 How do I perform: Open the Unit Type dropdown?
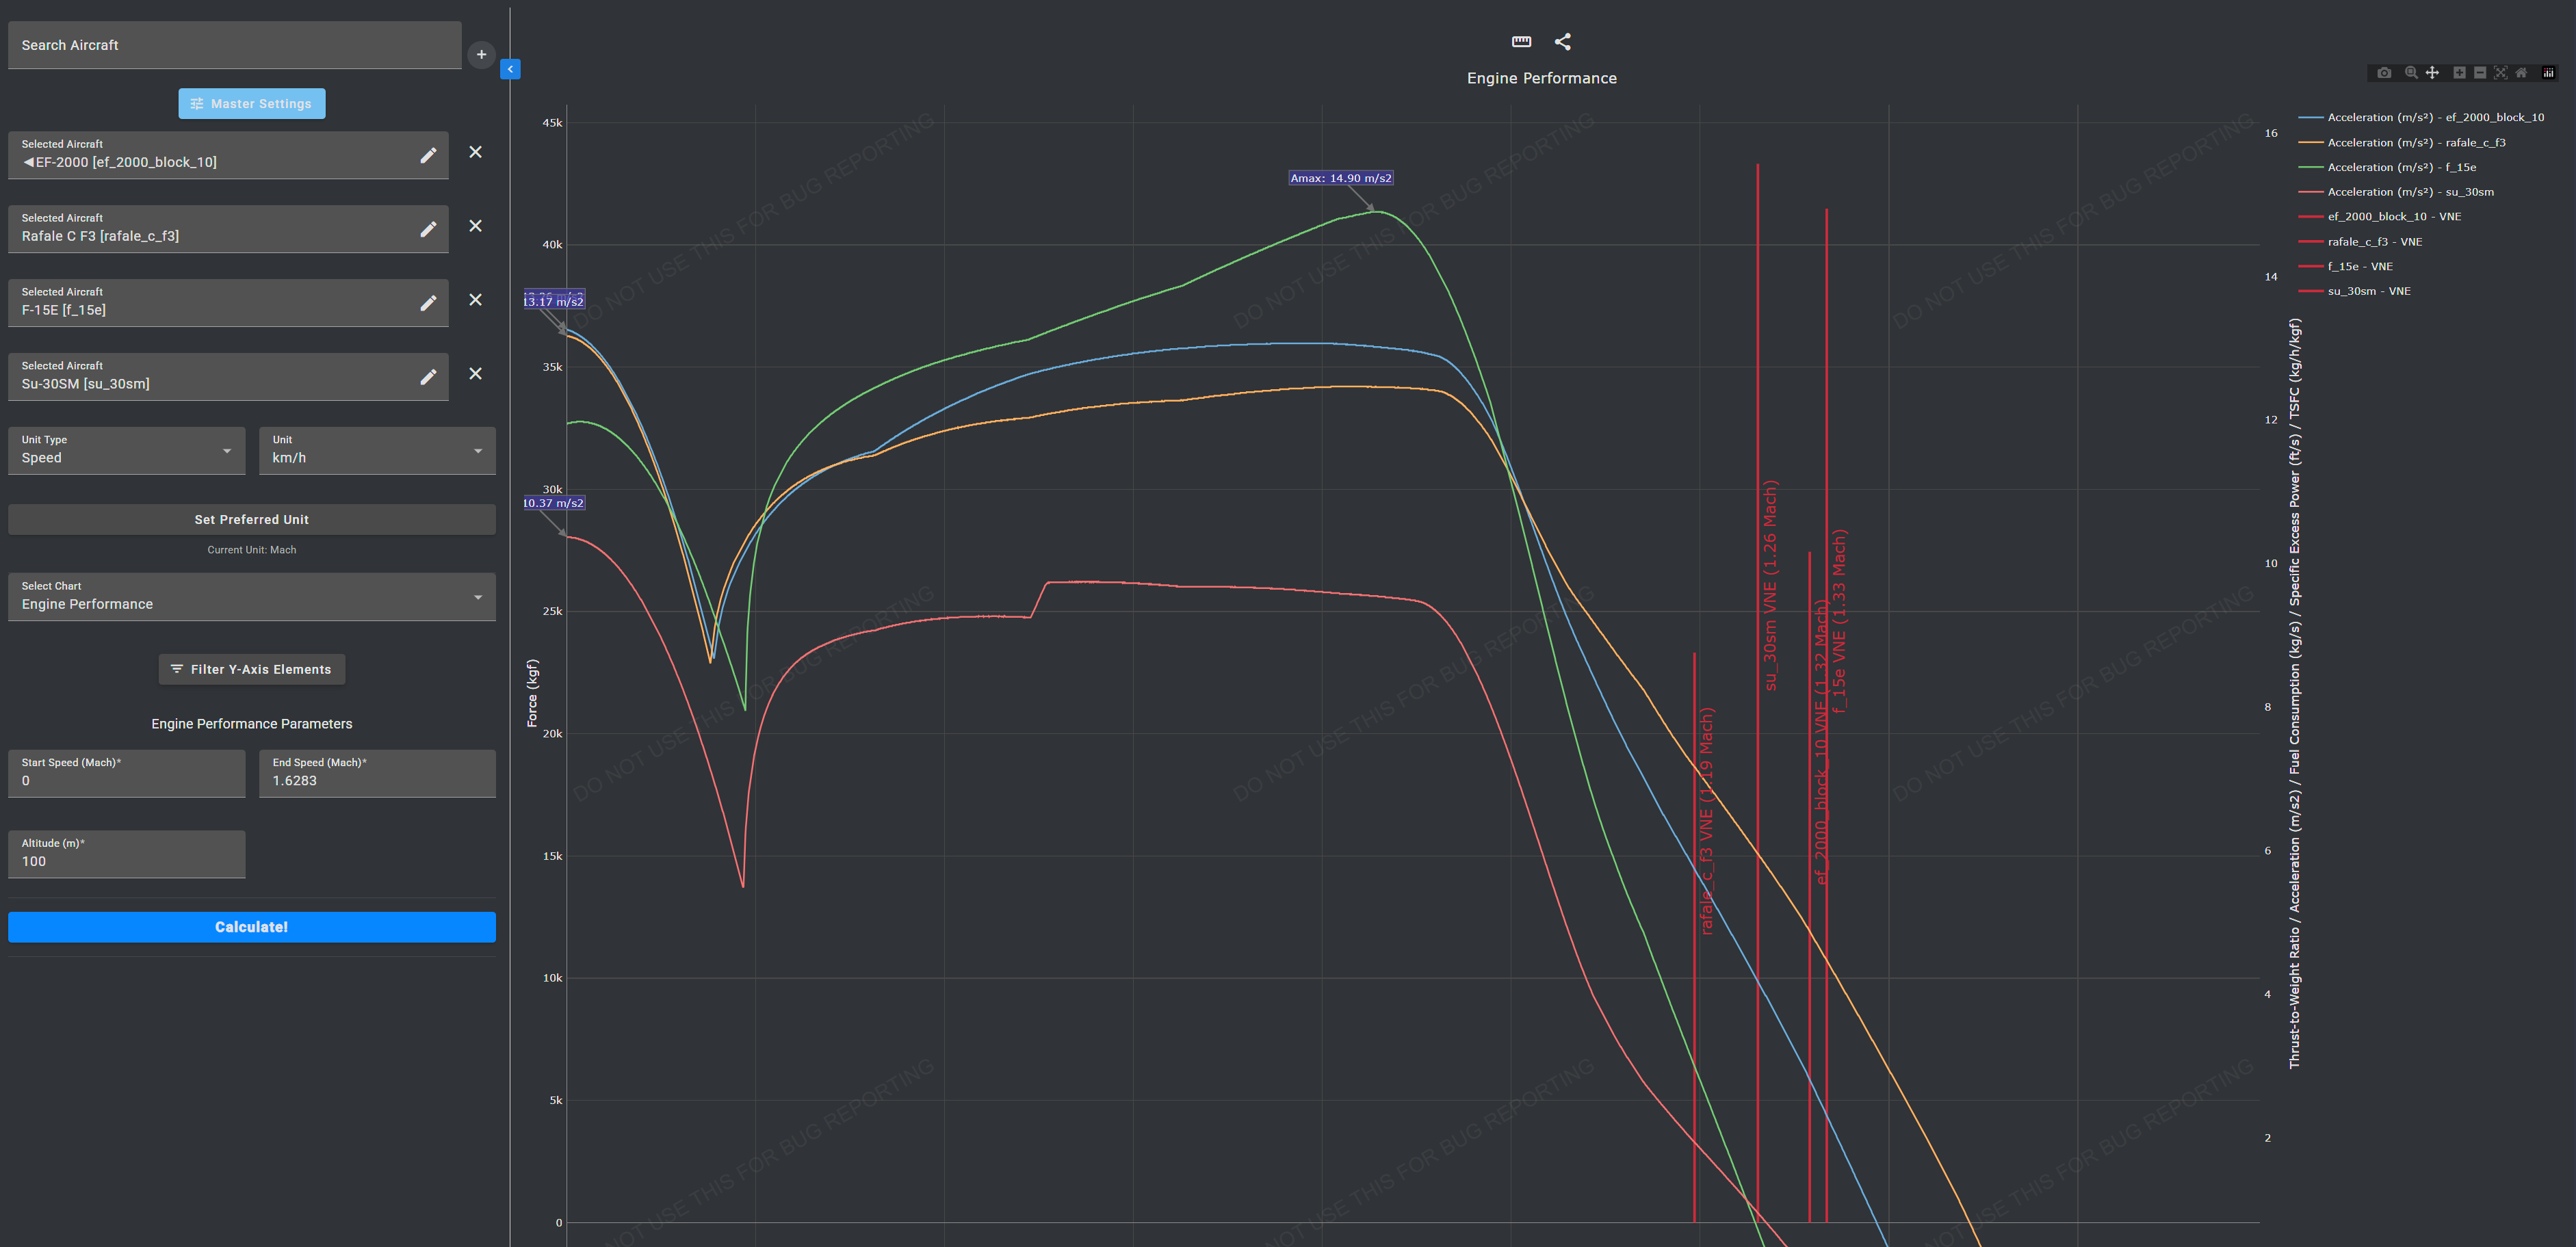[x=126, y=451]
